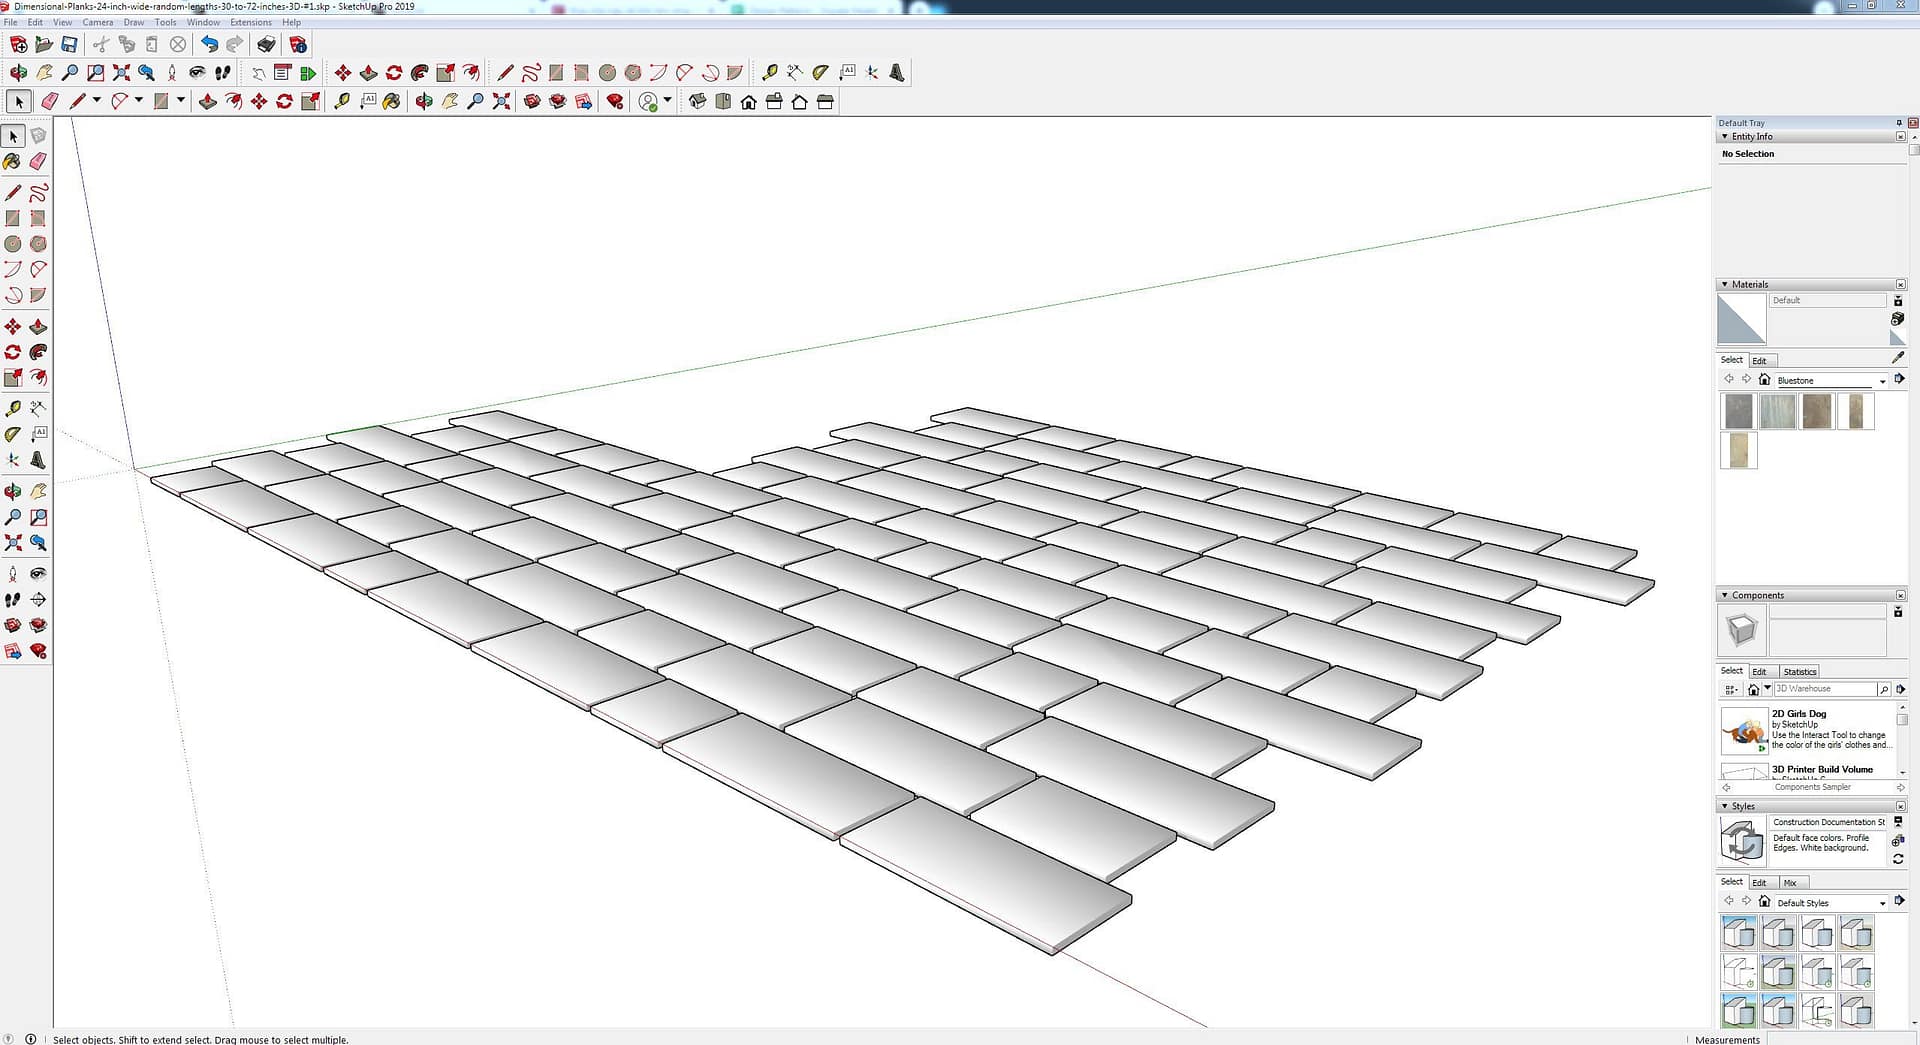This screenshot has height=1045, width=1920.
Task: Open the Camera menu
Action: pyautogui.click(x=97, y=22)
